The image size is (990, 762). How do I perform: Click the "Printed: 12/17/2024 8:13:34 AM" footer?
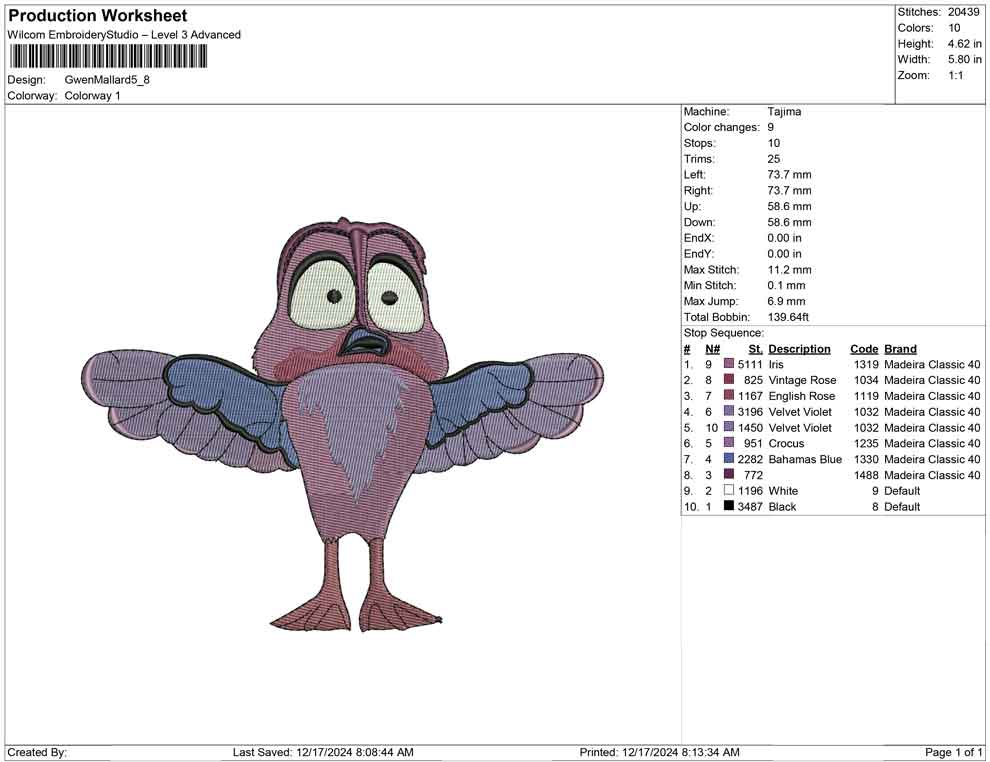click(659, 752)
